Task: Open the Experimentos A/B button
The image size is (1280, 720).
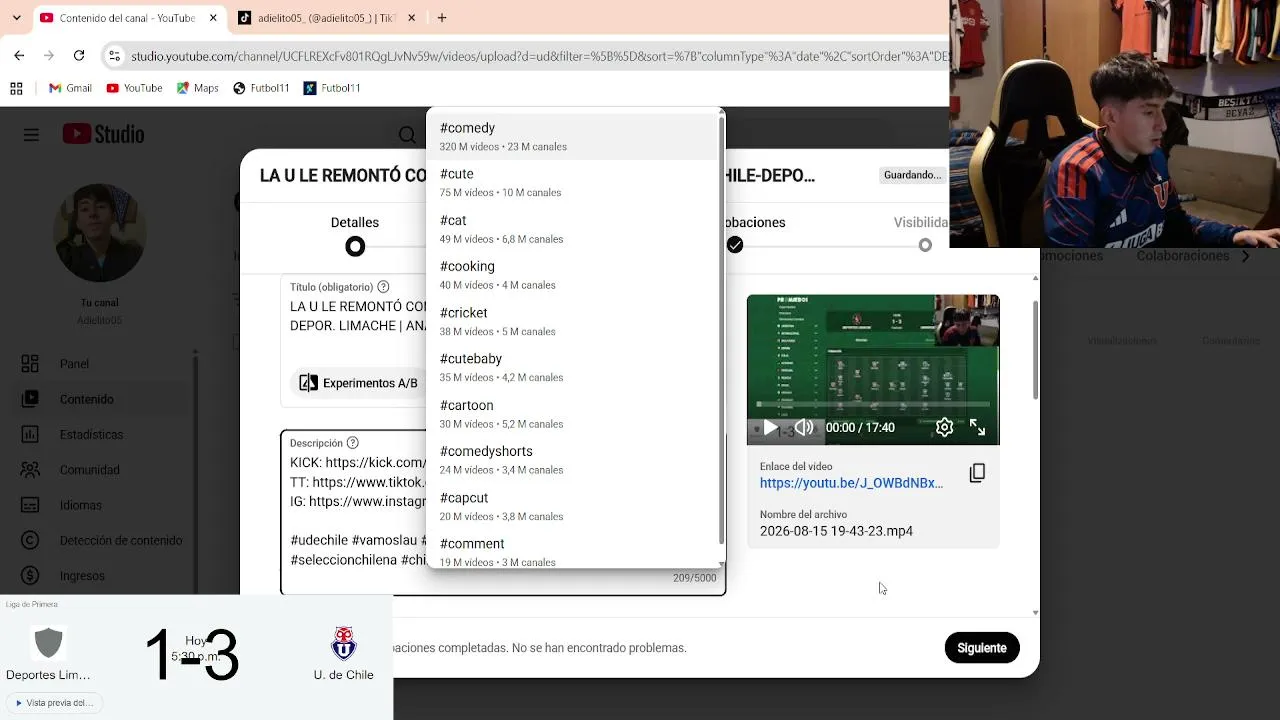Action: tap(359, 383)
